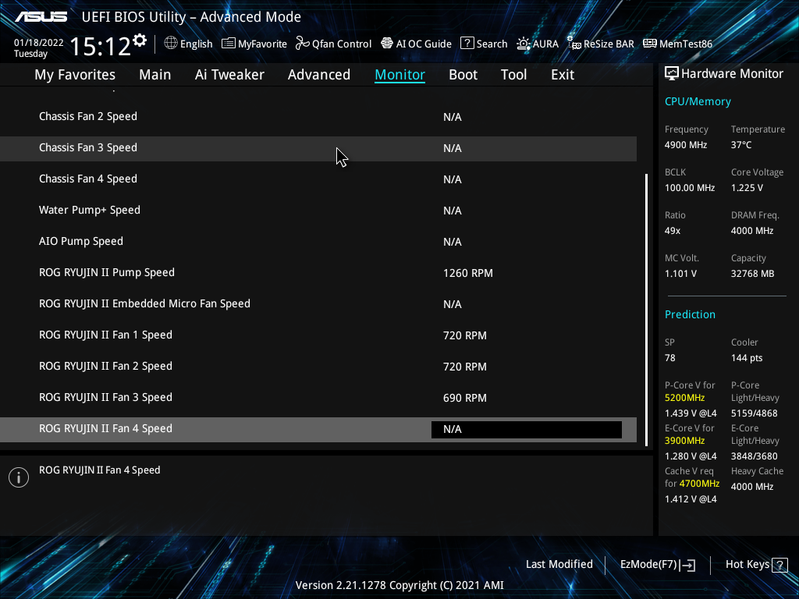This screenshot has width=799, height=599.
Task: Select AIO Pump Speed row
Action: [x=318, y=241]
